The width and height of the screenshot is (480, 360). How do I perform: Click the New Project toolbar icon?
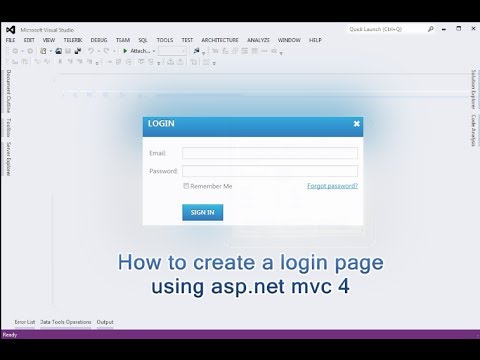coord(43,51)
